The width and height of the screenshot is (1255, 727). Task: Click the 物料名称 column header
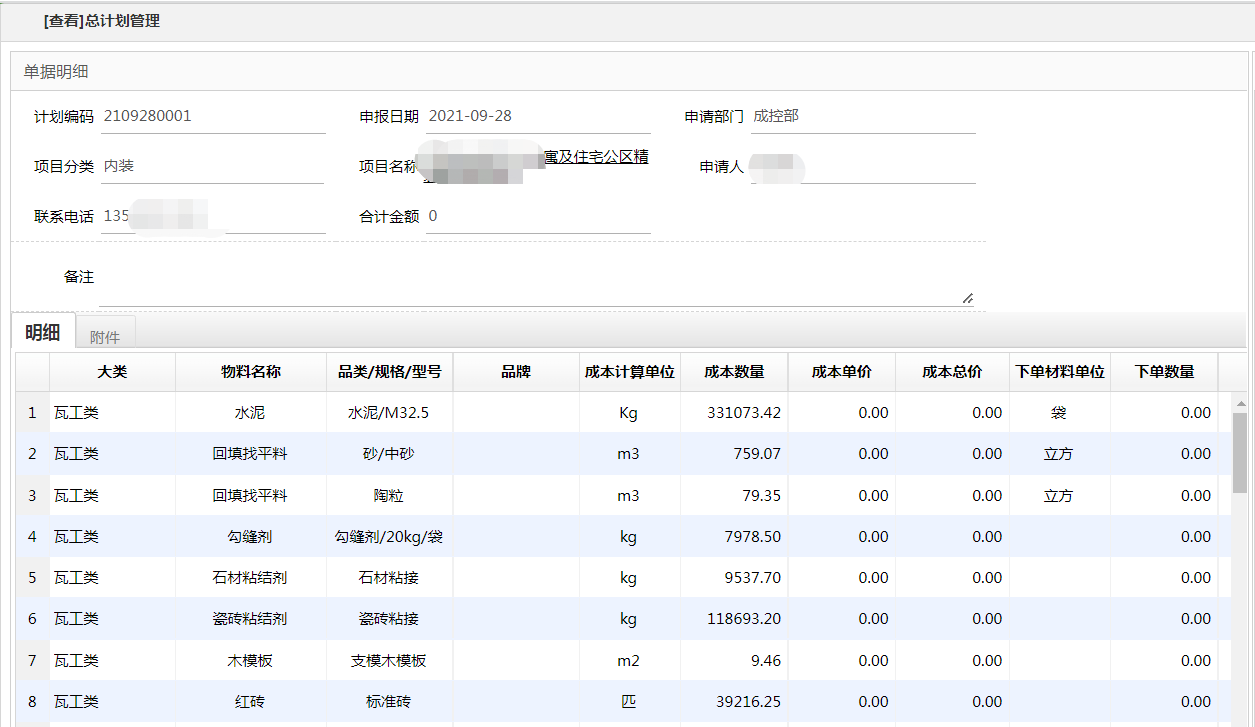[250, 372]
